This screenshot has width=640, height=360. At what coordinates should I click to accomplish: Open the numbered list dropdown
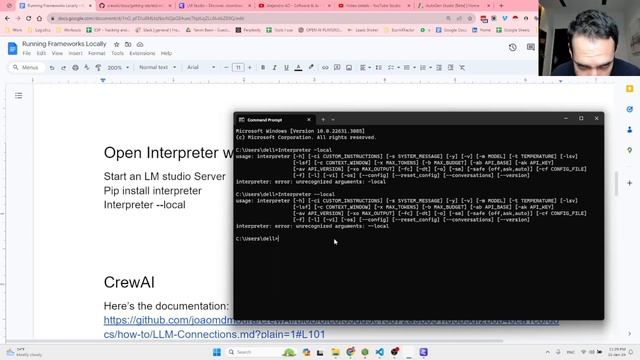pos(425,68)
